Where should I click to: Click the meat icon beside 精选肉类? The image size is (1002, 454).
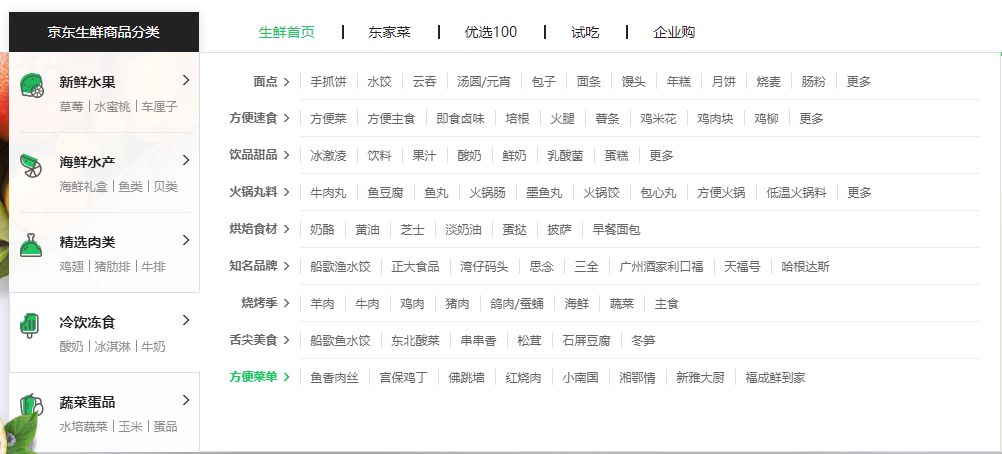(31, 246)
